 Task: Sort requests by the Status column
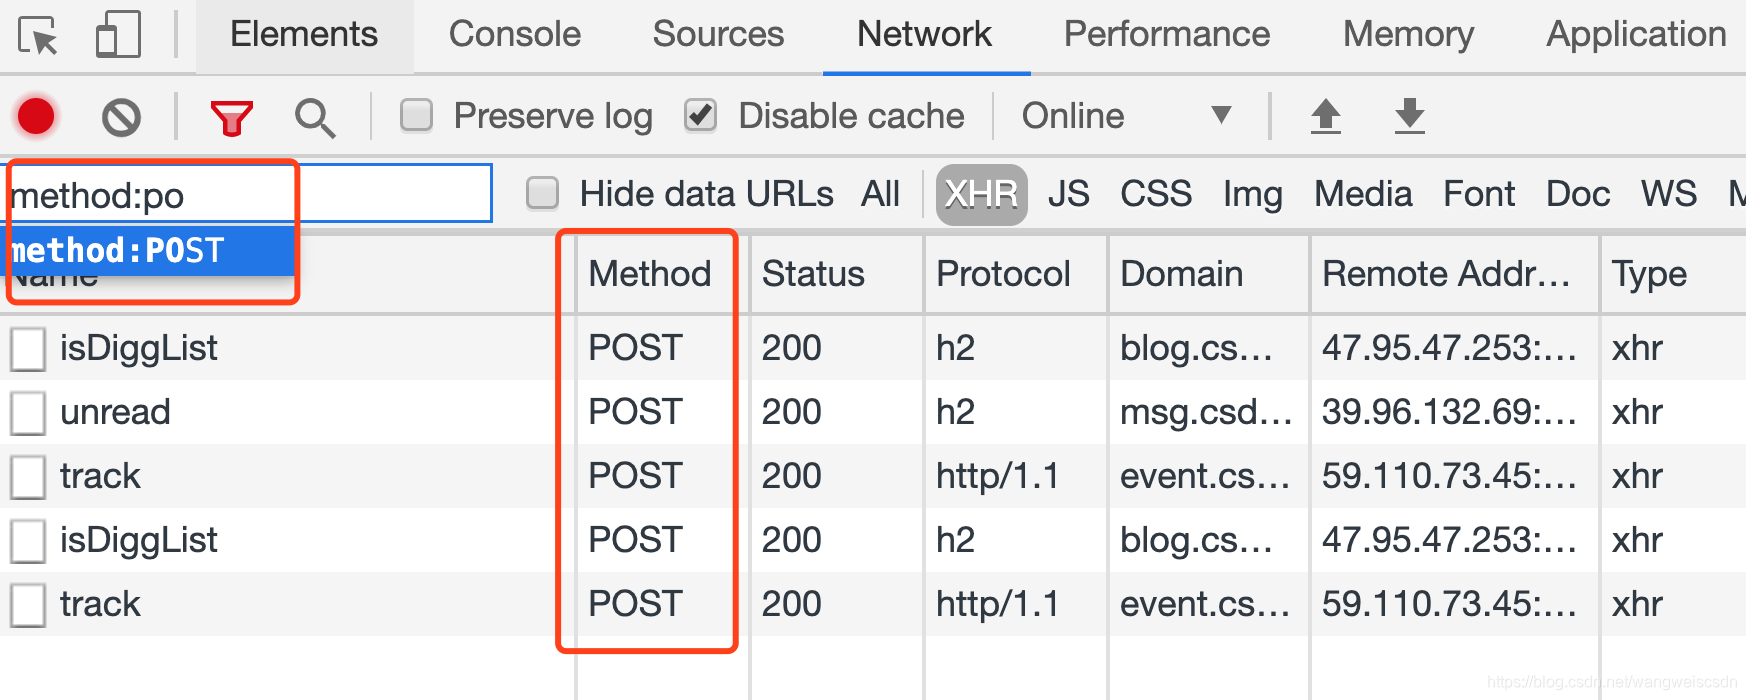(x=812, y=273)
